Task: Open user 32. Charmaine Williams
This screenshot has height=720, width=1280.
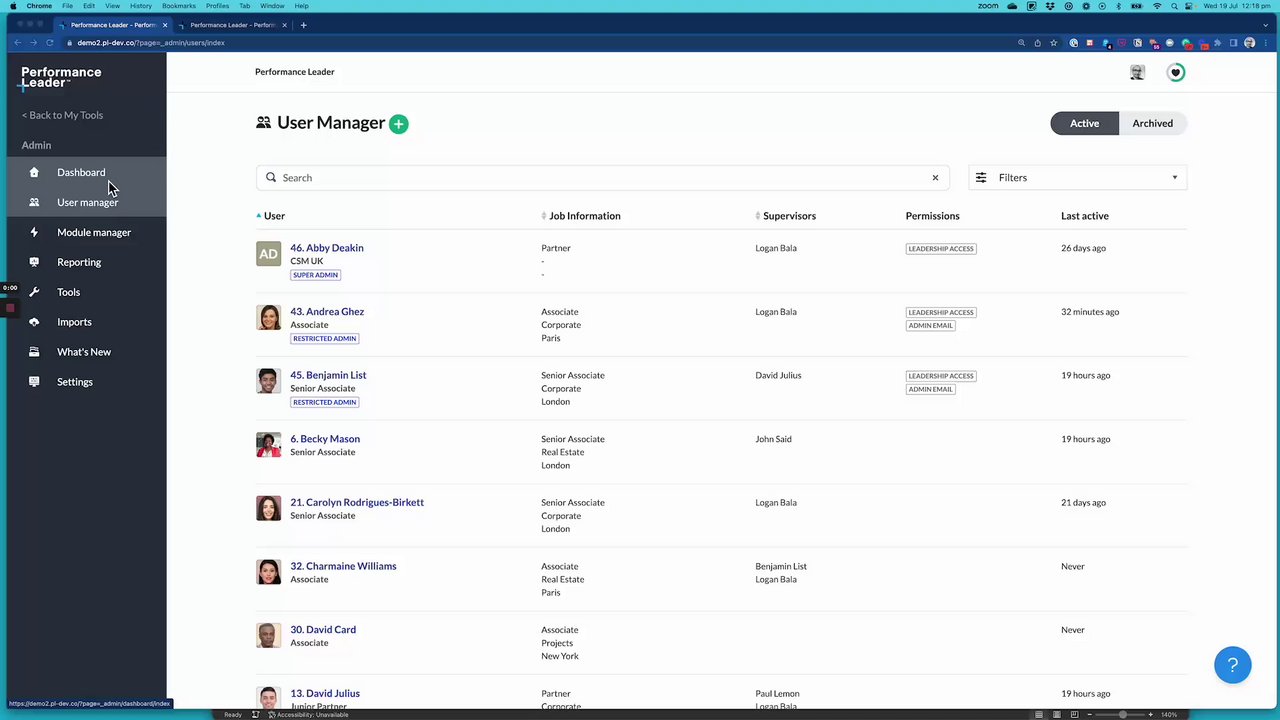Action: point(343,566)
